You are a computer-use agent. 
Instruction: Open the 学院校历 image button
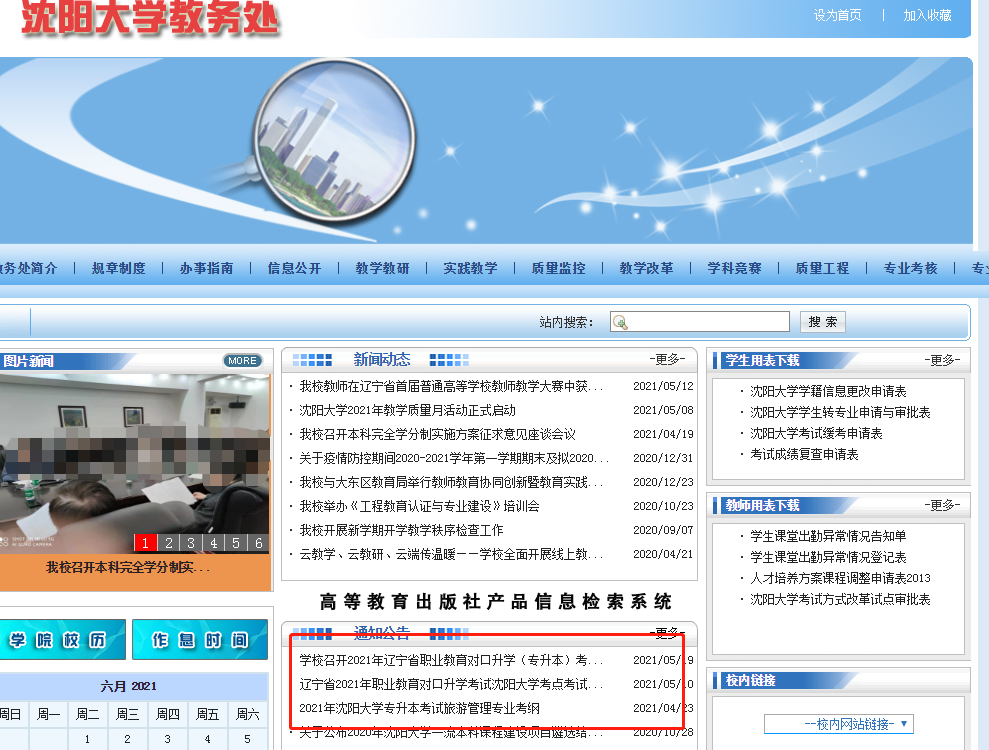tap(62, 640)
